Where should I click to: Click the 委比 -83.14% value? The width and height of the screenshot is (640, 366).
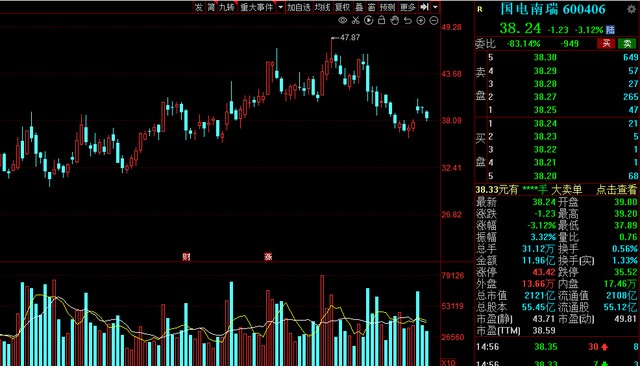point(524,43)
